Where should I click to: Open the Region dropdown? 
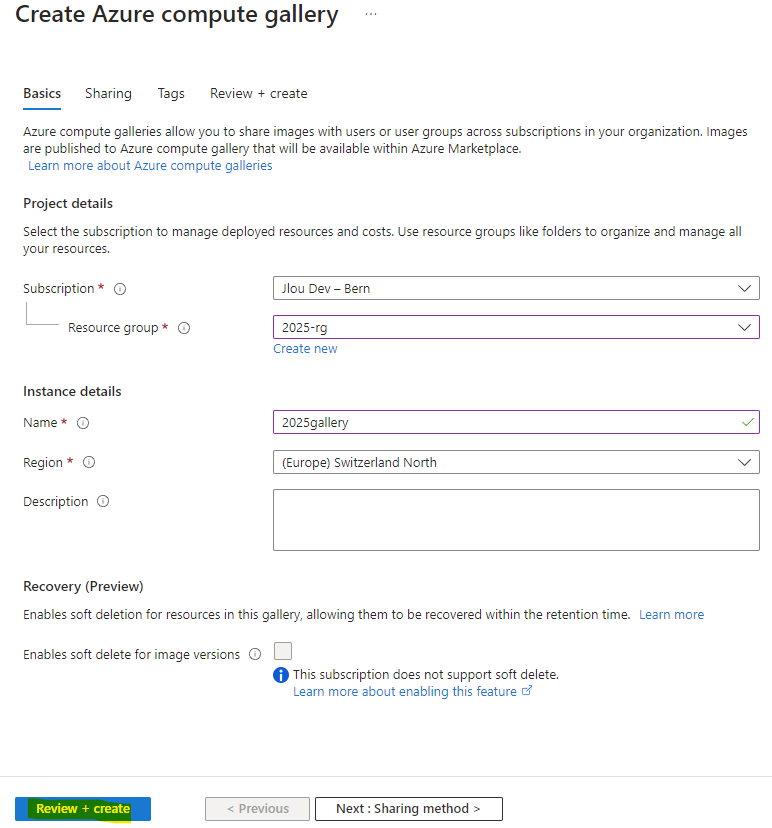coord(516,462)
